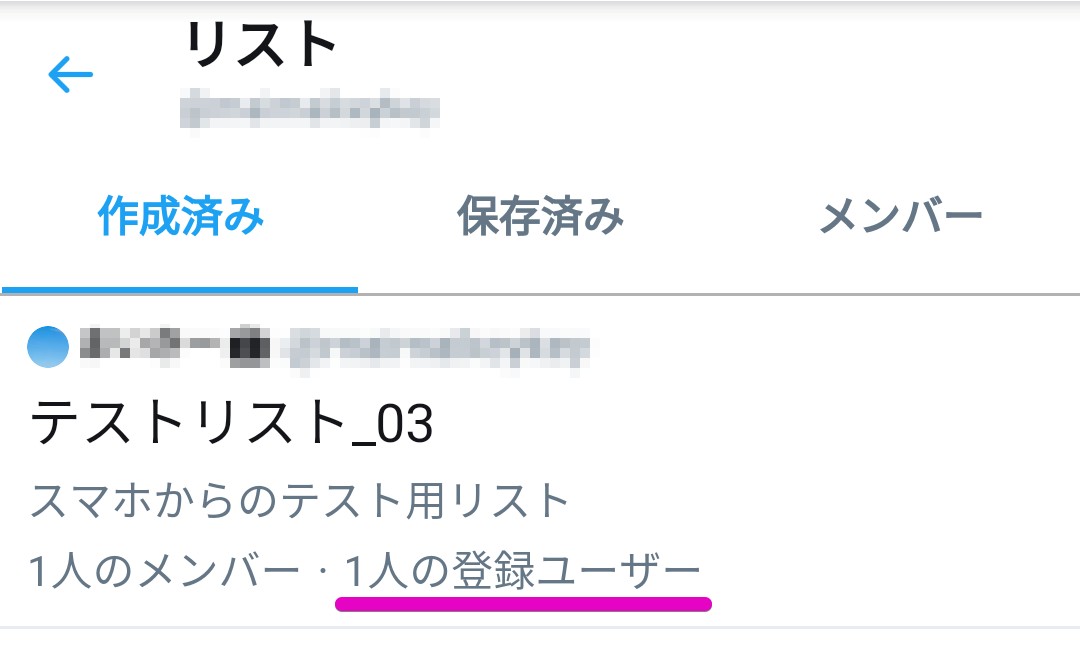Click the 登録ユーザー word in list footer
The width and height of the screenshot is (1080, 648).
click(576, 571)
